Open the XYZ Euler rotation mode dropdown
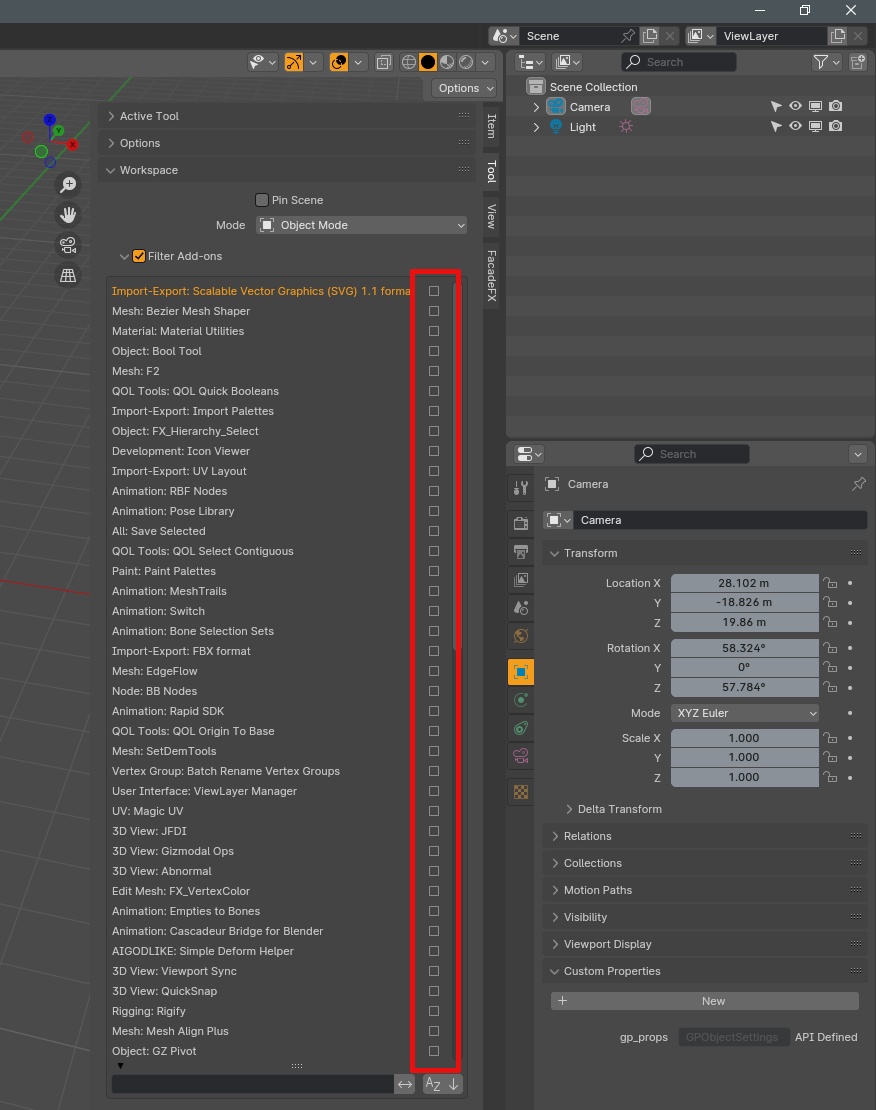 [x=745, y=713]
